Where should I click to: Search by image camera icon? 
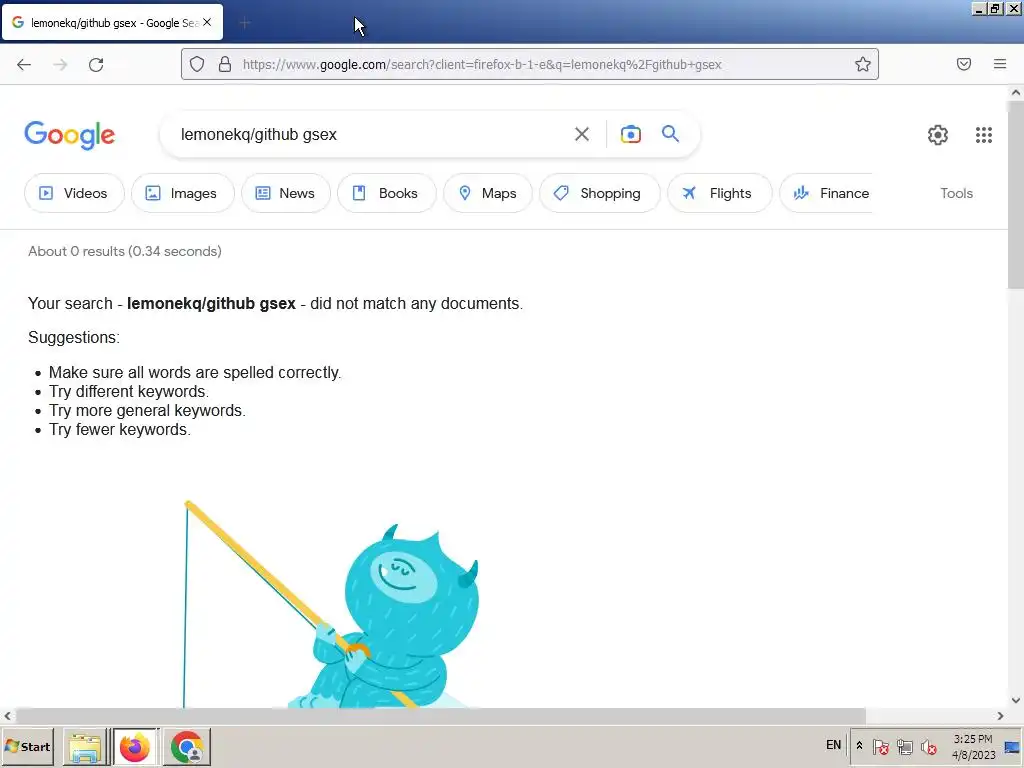pyautogui.click(x=630, y=134)
